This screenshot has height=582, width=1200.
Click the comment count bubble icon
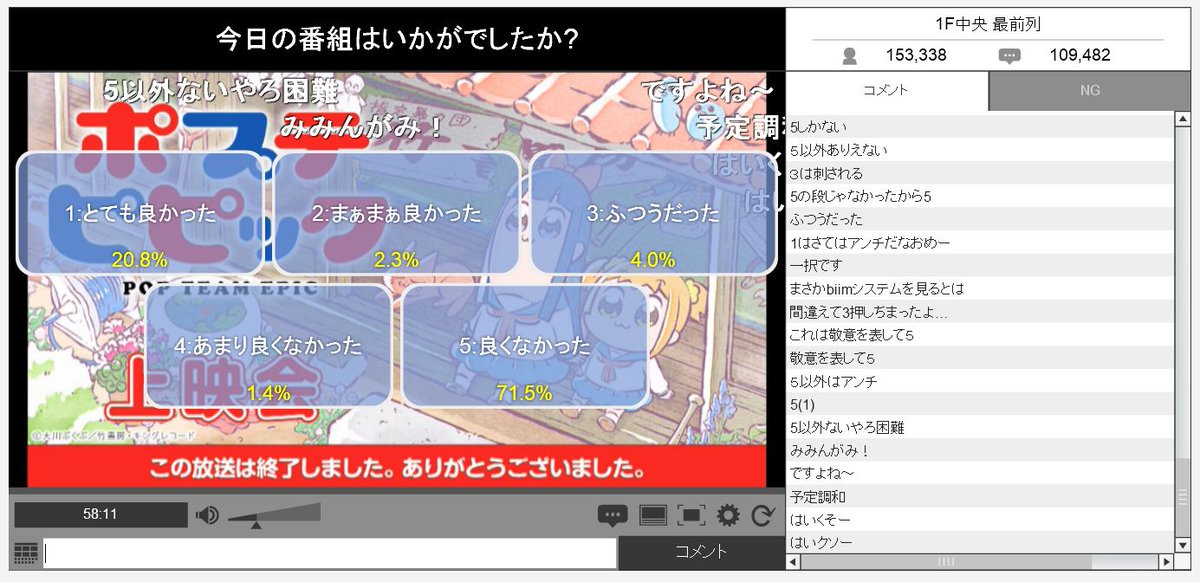tap(1010, 56)
